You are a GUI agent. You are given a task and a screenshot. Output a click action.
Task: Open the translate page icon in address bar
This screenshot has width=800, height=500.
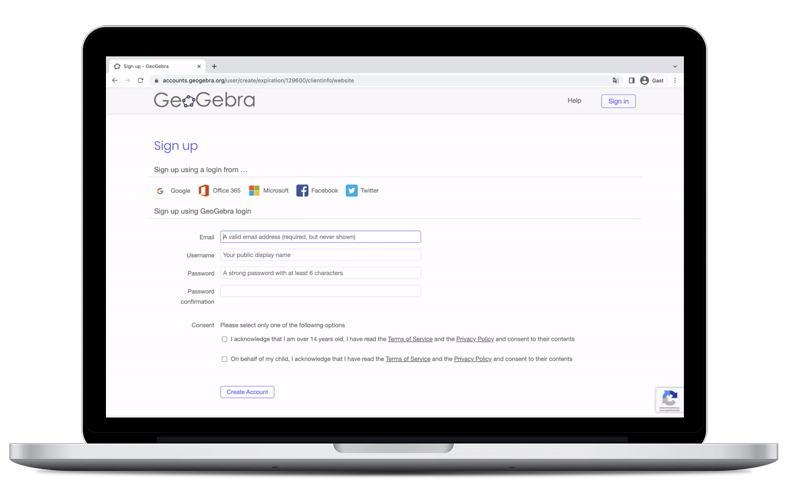pyautogui.click(x=615, y=80)
